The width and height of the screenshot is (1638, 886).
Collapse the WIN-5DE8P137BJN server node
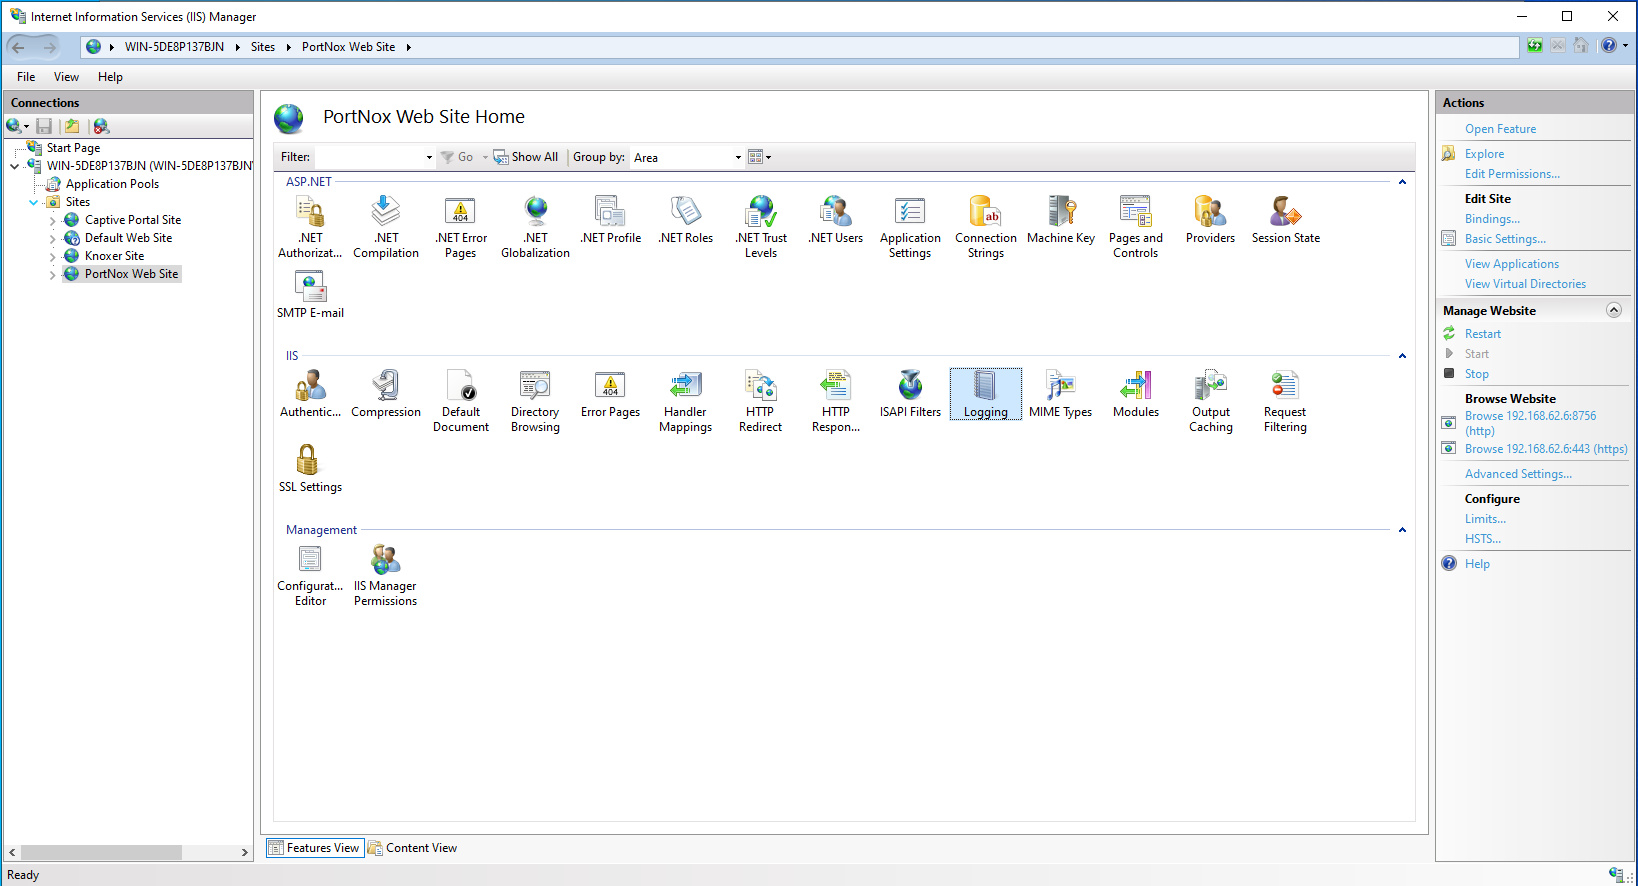[x=14, y=166]
